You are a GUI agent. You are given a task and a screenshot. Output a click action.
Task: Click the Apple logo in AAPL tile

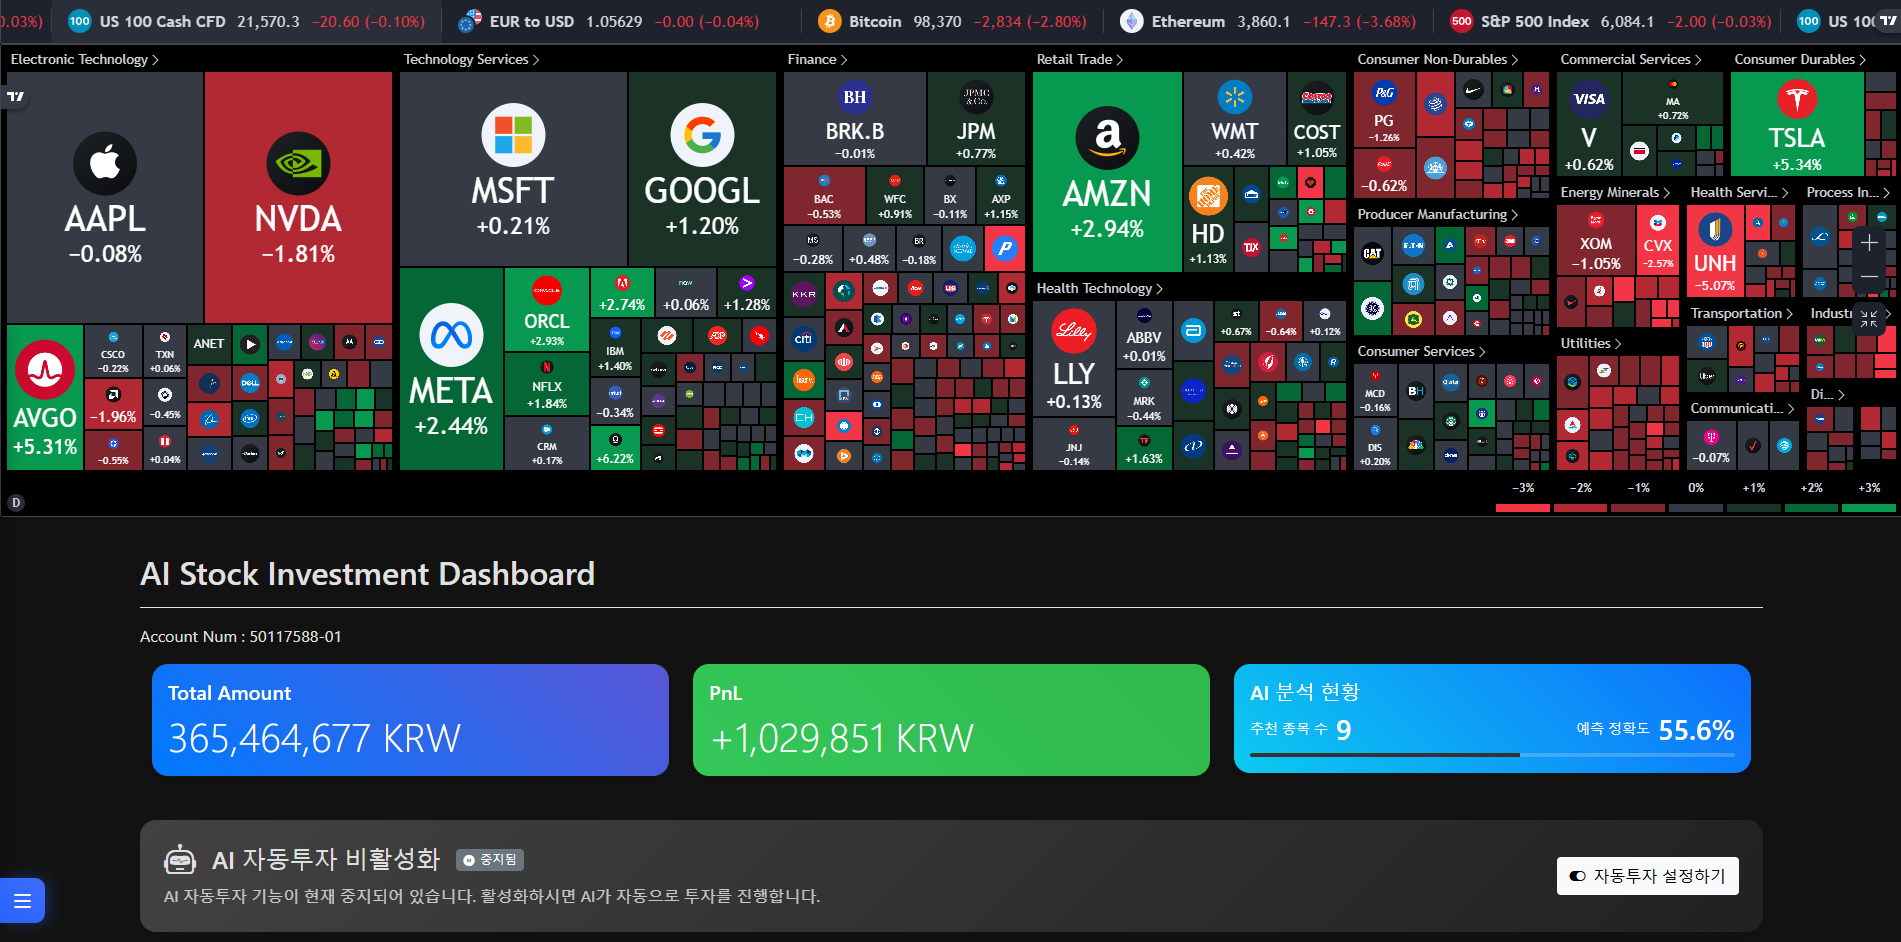click(x=105, y=163)
